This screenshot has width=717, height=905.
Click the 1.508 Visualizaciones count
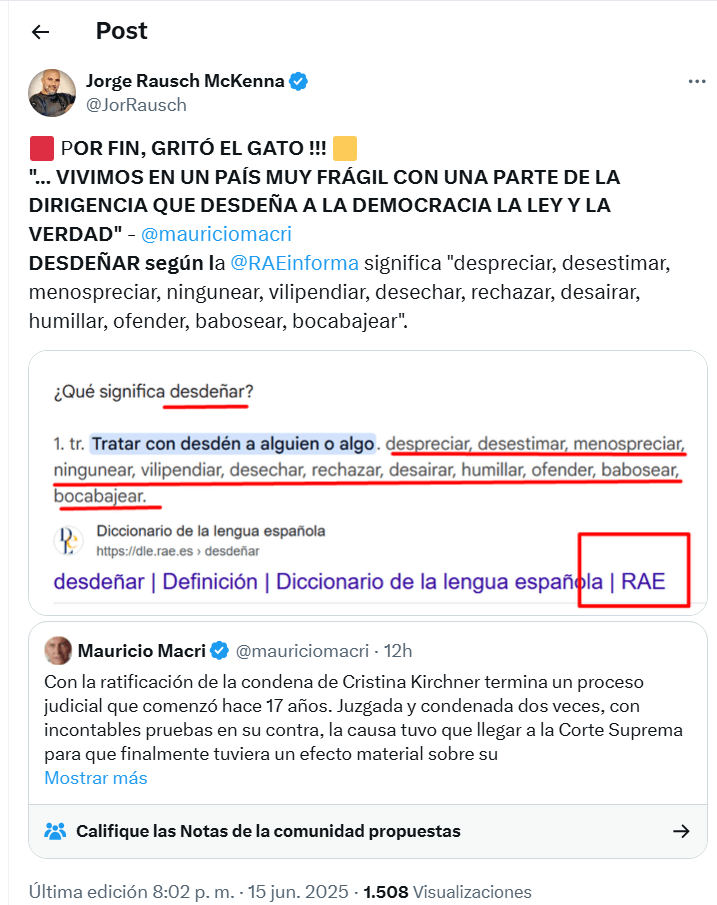coord(447,892)
